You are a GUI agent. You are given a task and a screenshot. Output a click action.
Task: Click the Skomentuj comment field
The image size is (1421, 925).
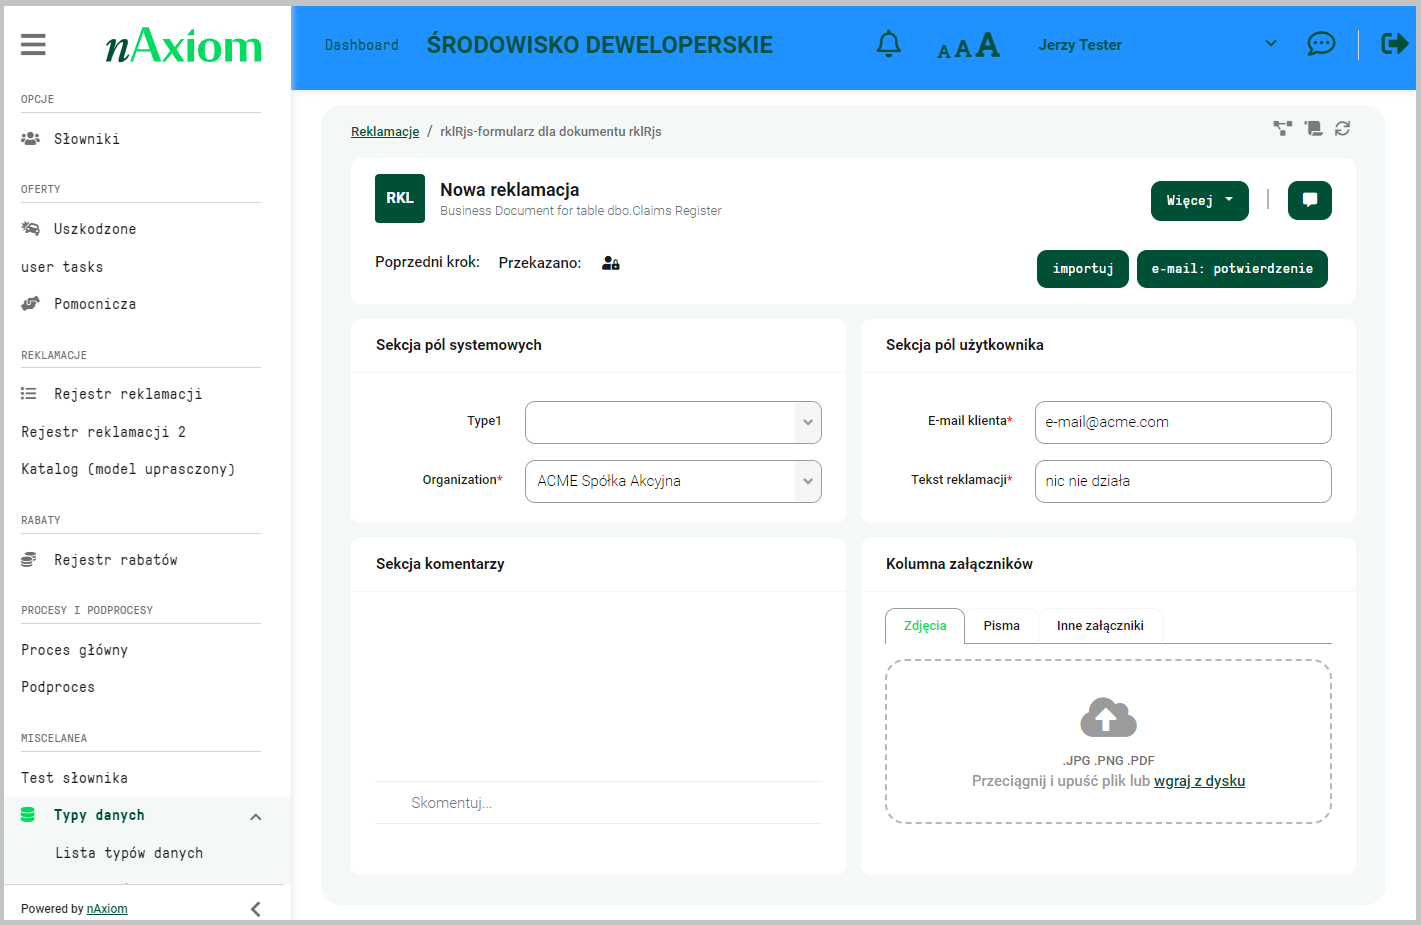coord(598,802)
